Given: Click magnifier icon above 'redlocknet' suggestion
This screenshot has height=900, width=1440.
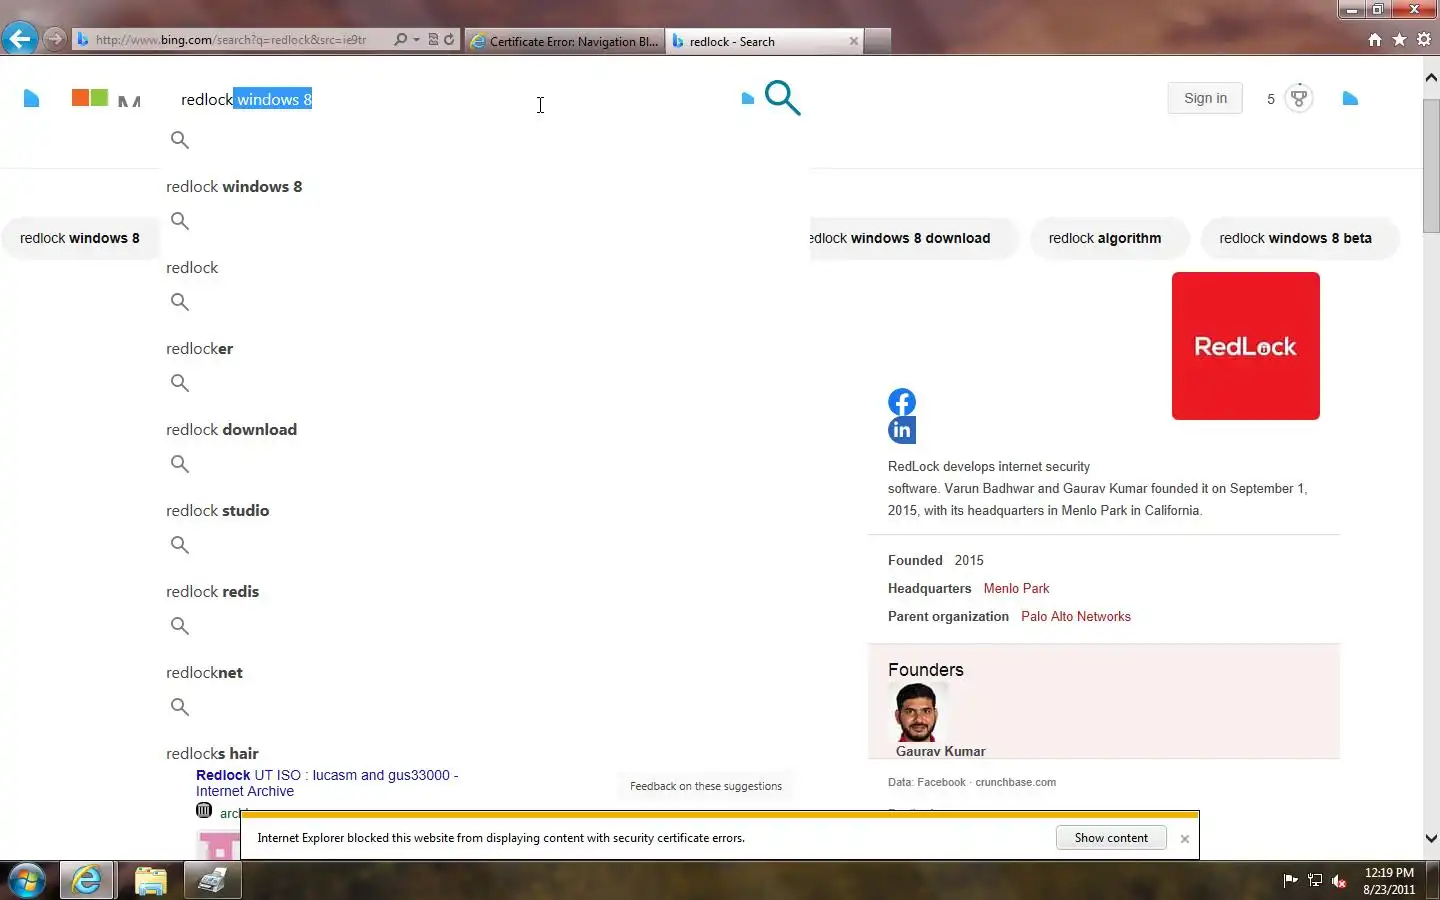Looking at the screenshot, I should (x=180, y=626).
